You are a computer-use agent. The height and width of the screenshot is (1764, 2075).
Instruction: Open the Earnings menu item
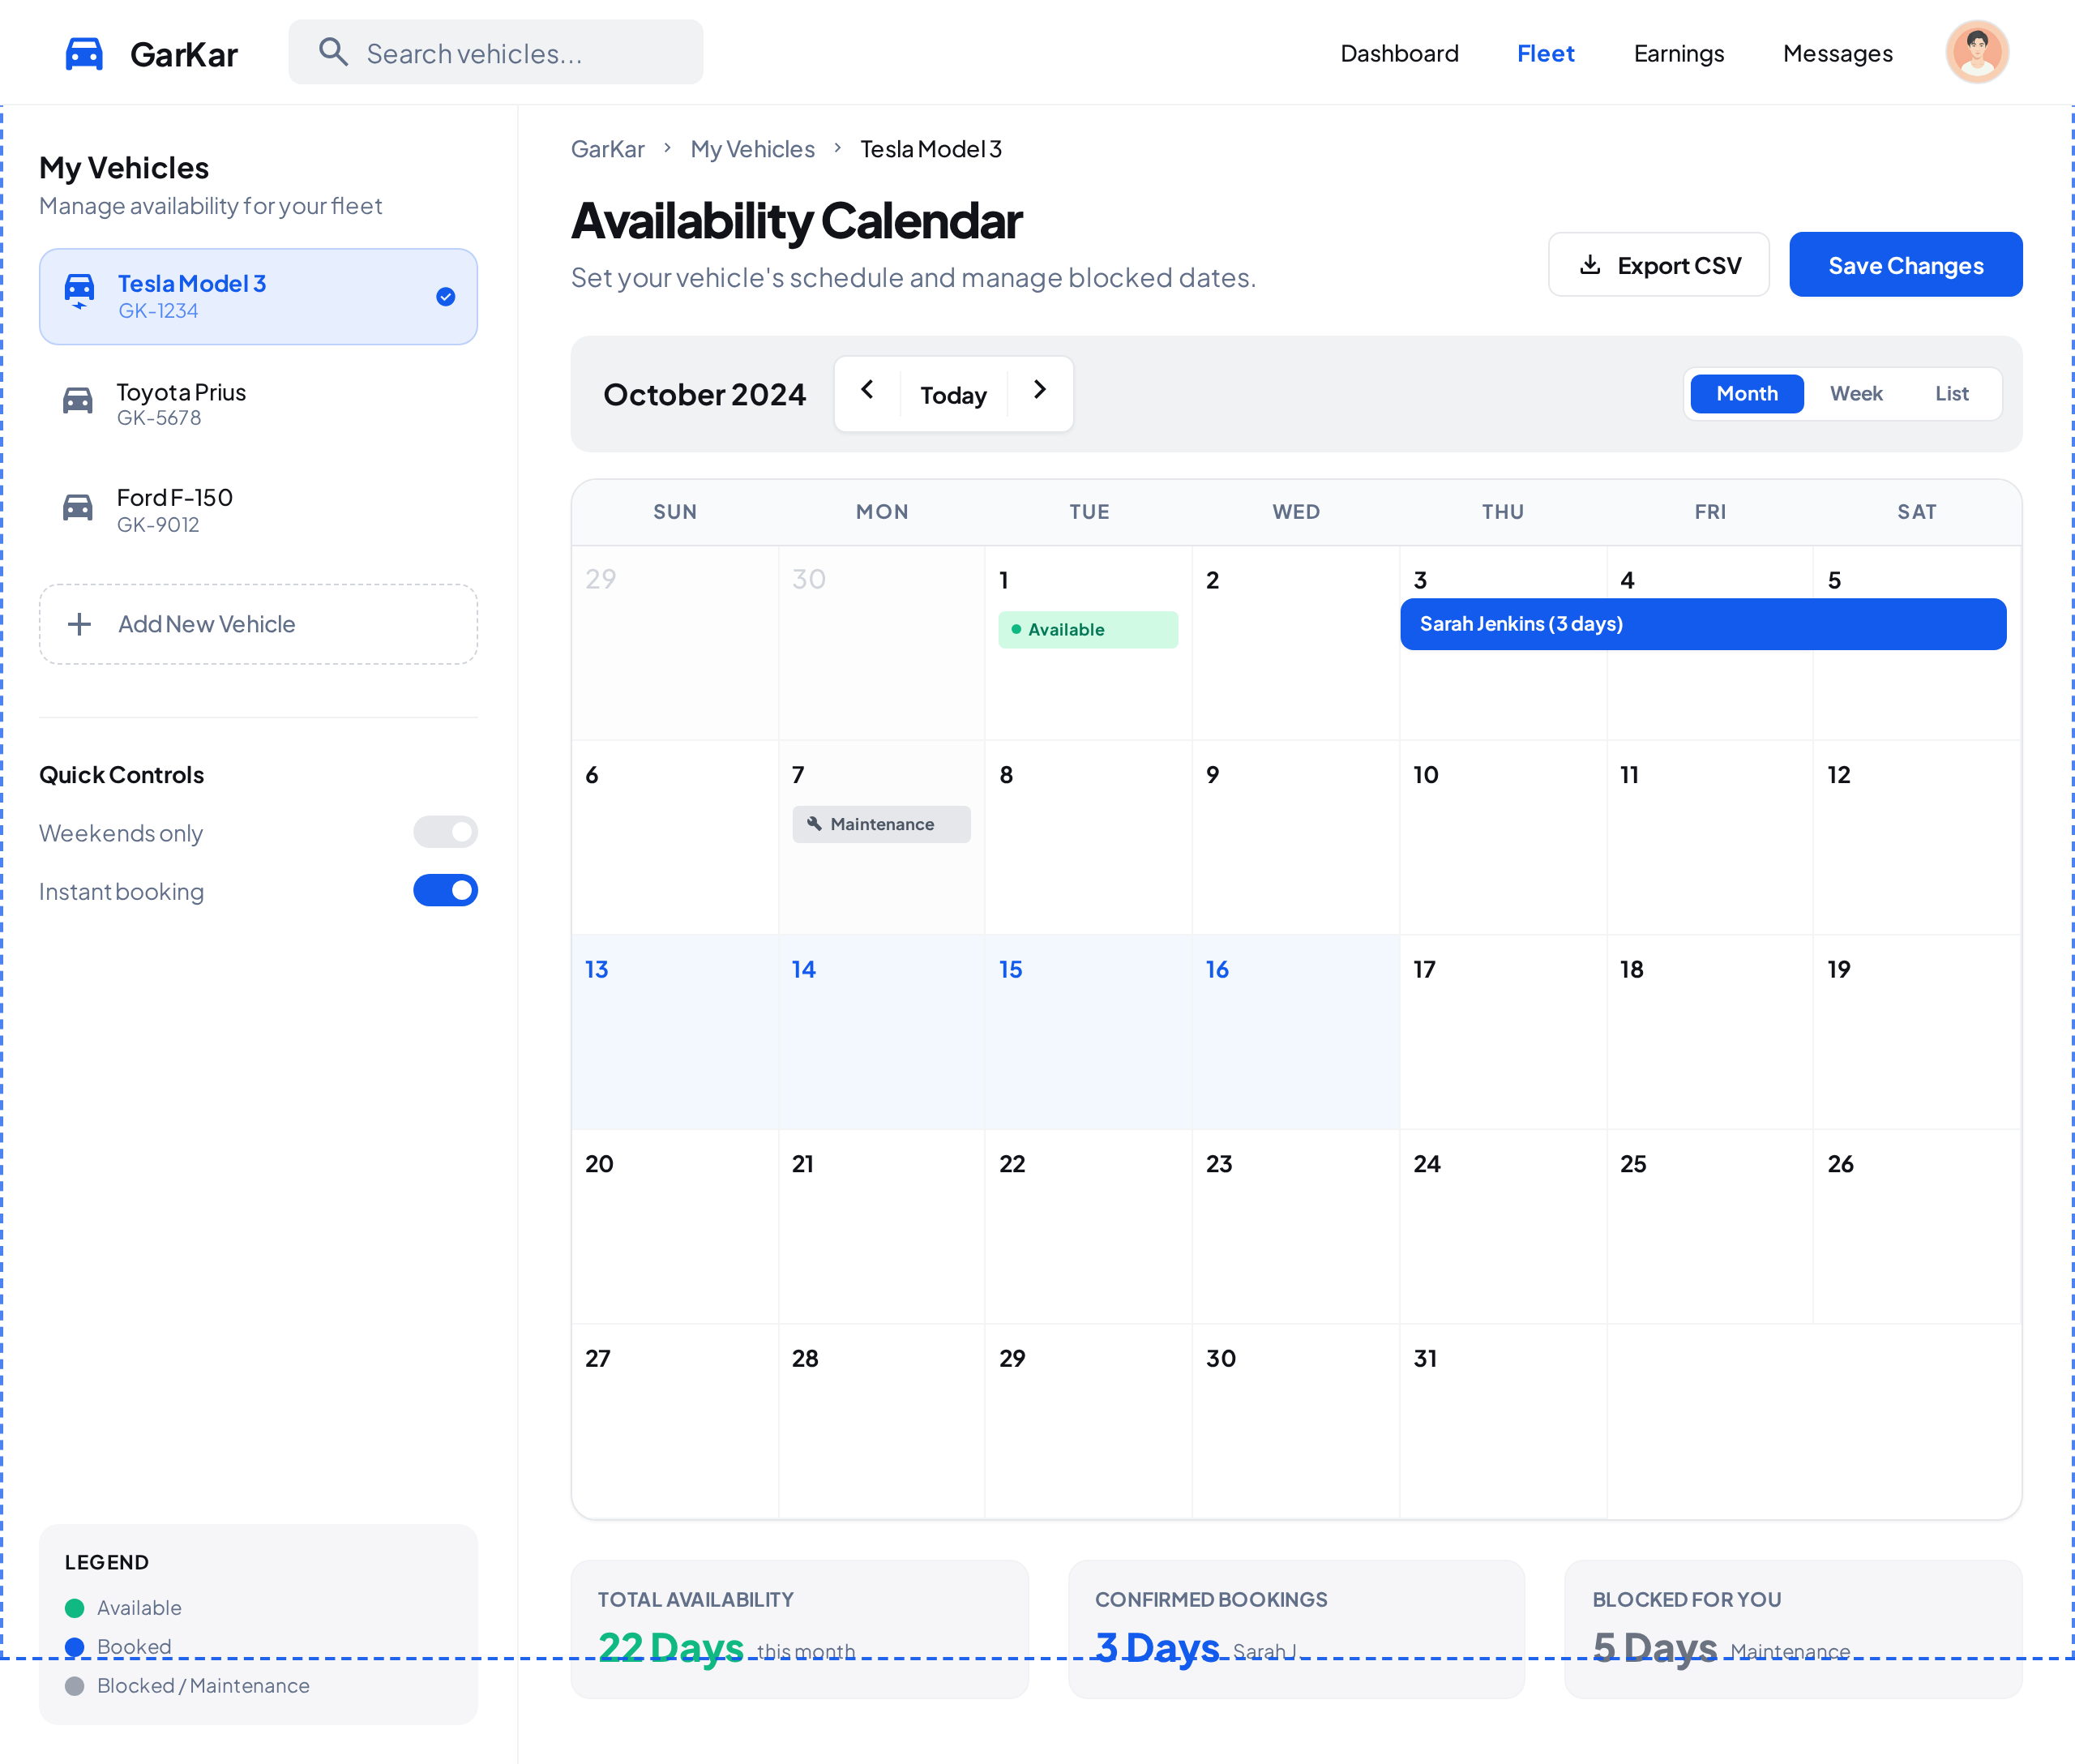(1678, 53)
